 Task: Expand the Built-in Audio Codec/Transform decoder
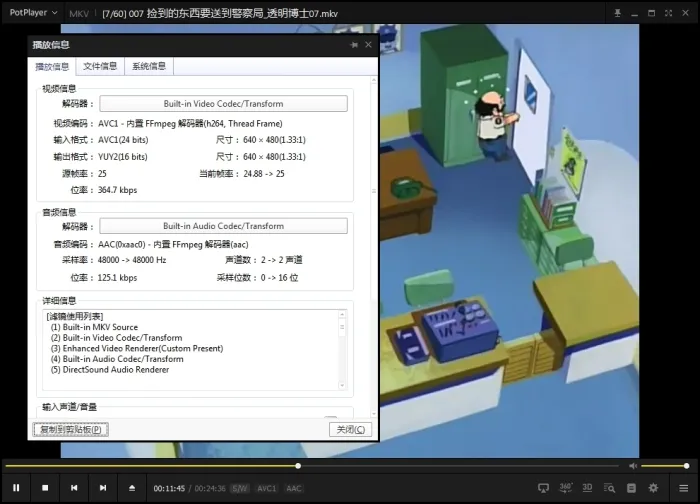coord(223,226)
